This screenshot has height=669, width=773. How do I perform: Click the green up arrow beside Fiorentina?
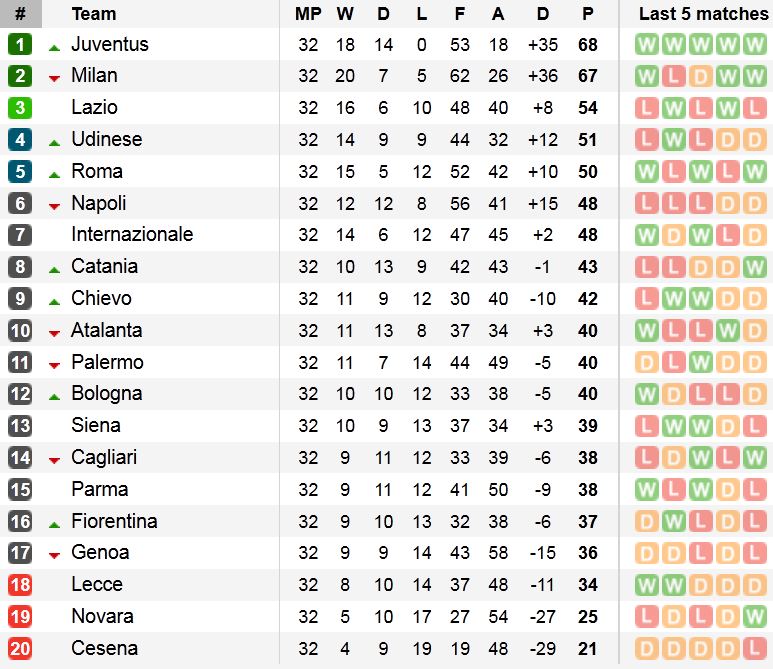tap(54, 523)
